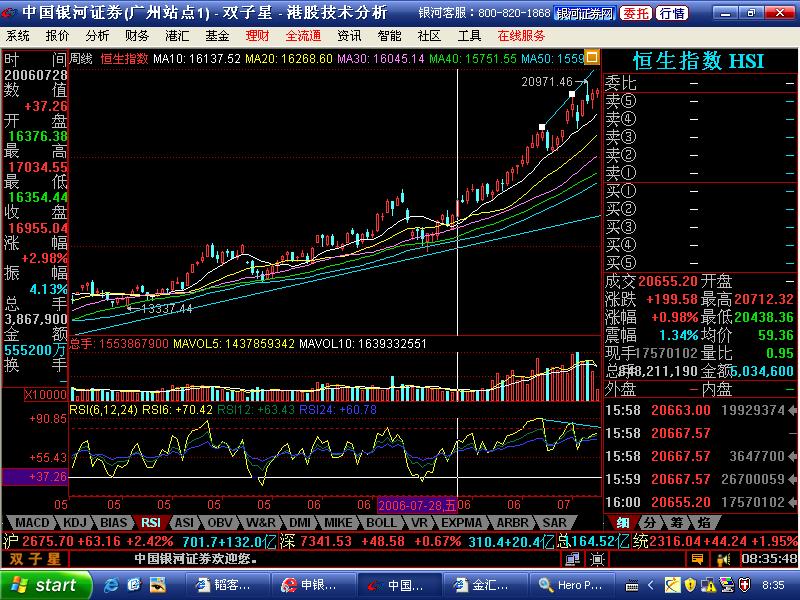This screenshot has height=600, width=800.
Task: Expand hidden tray icons chevron
Action: tap(651, 585)
